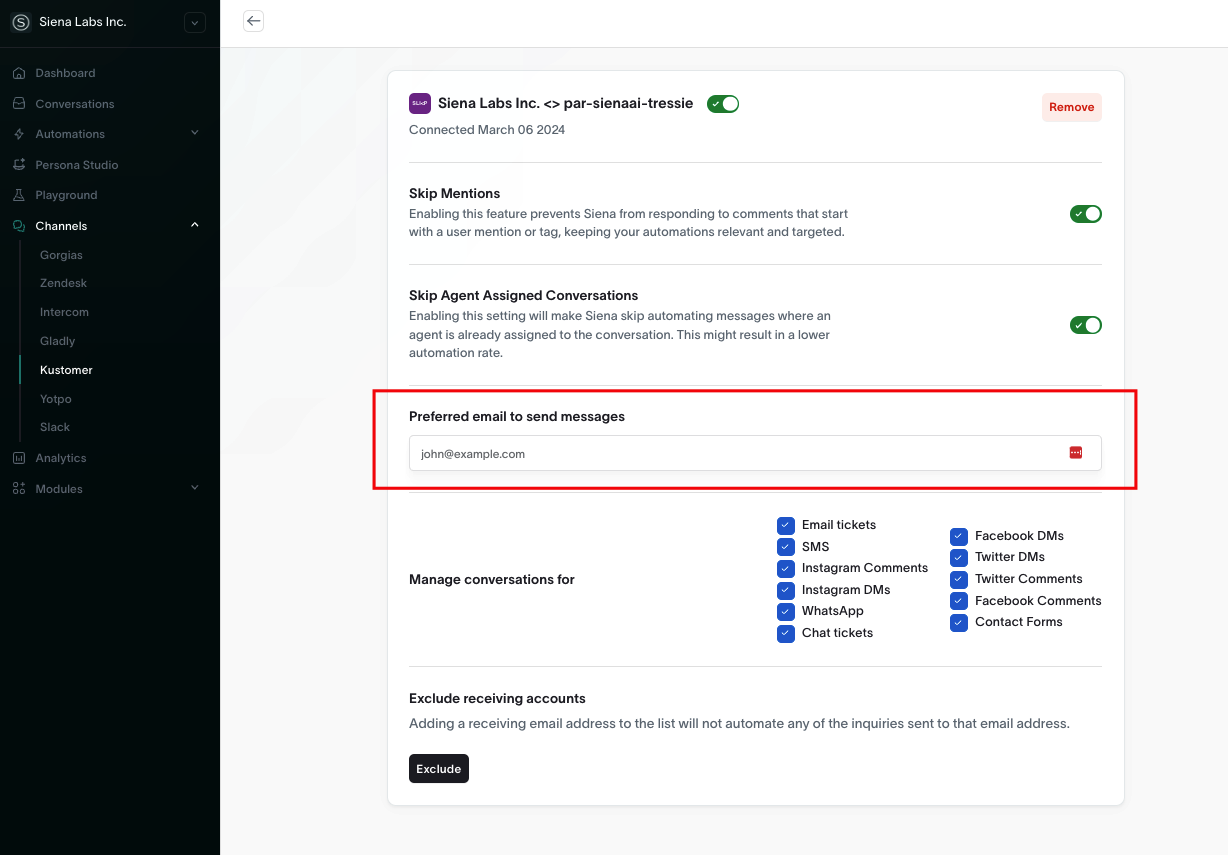Click the 'Skip Mentions' heading
The height and width of the screenshot is (855, 1228).
pos(455,193)
